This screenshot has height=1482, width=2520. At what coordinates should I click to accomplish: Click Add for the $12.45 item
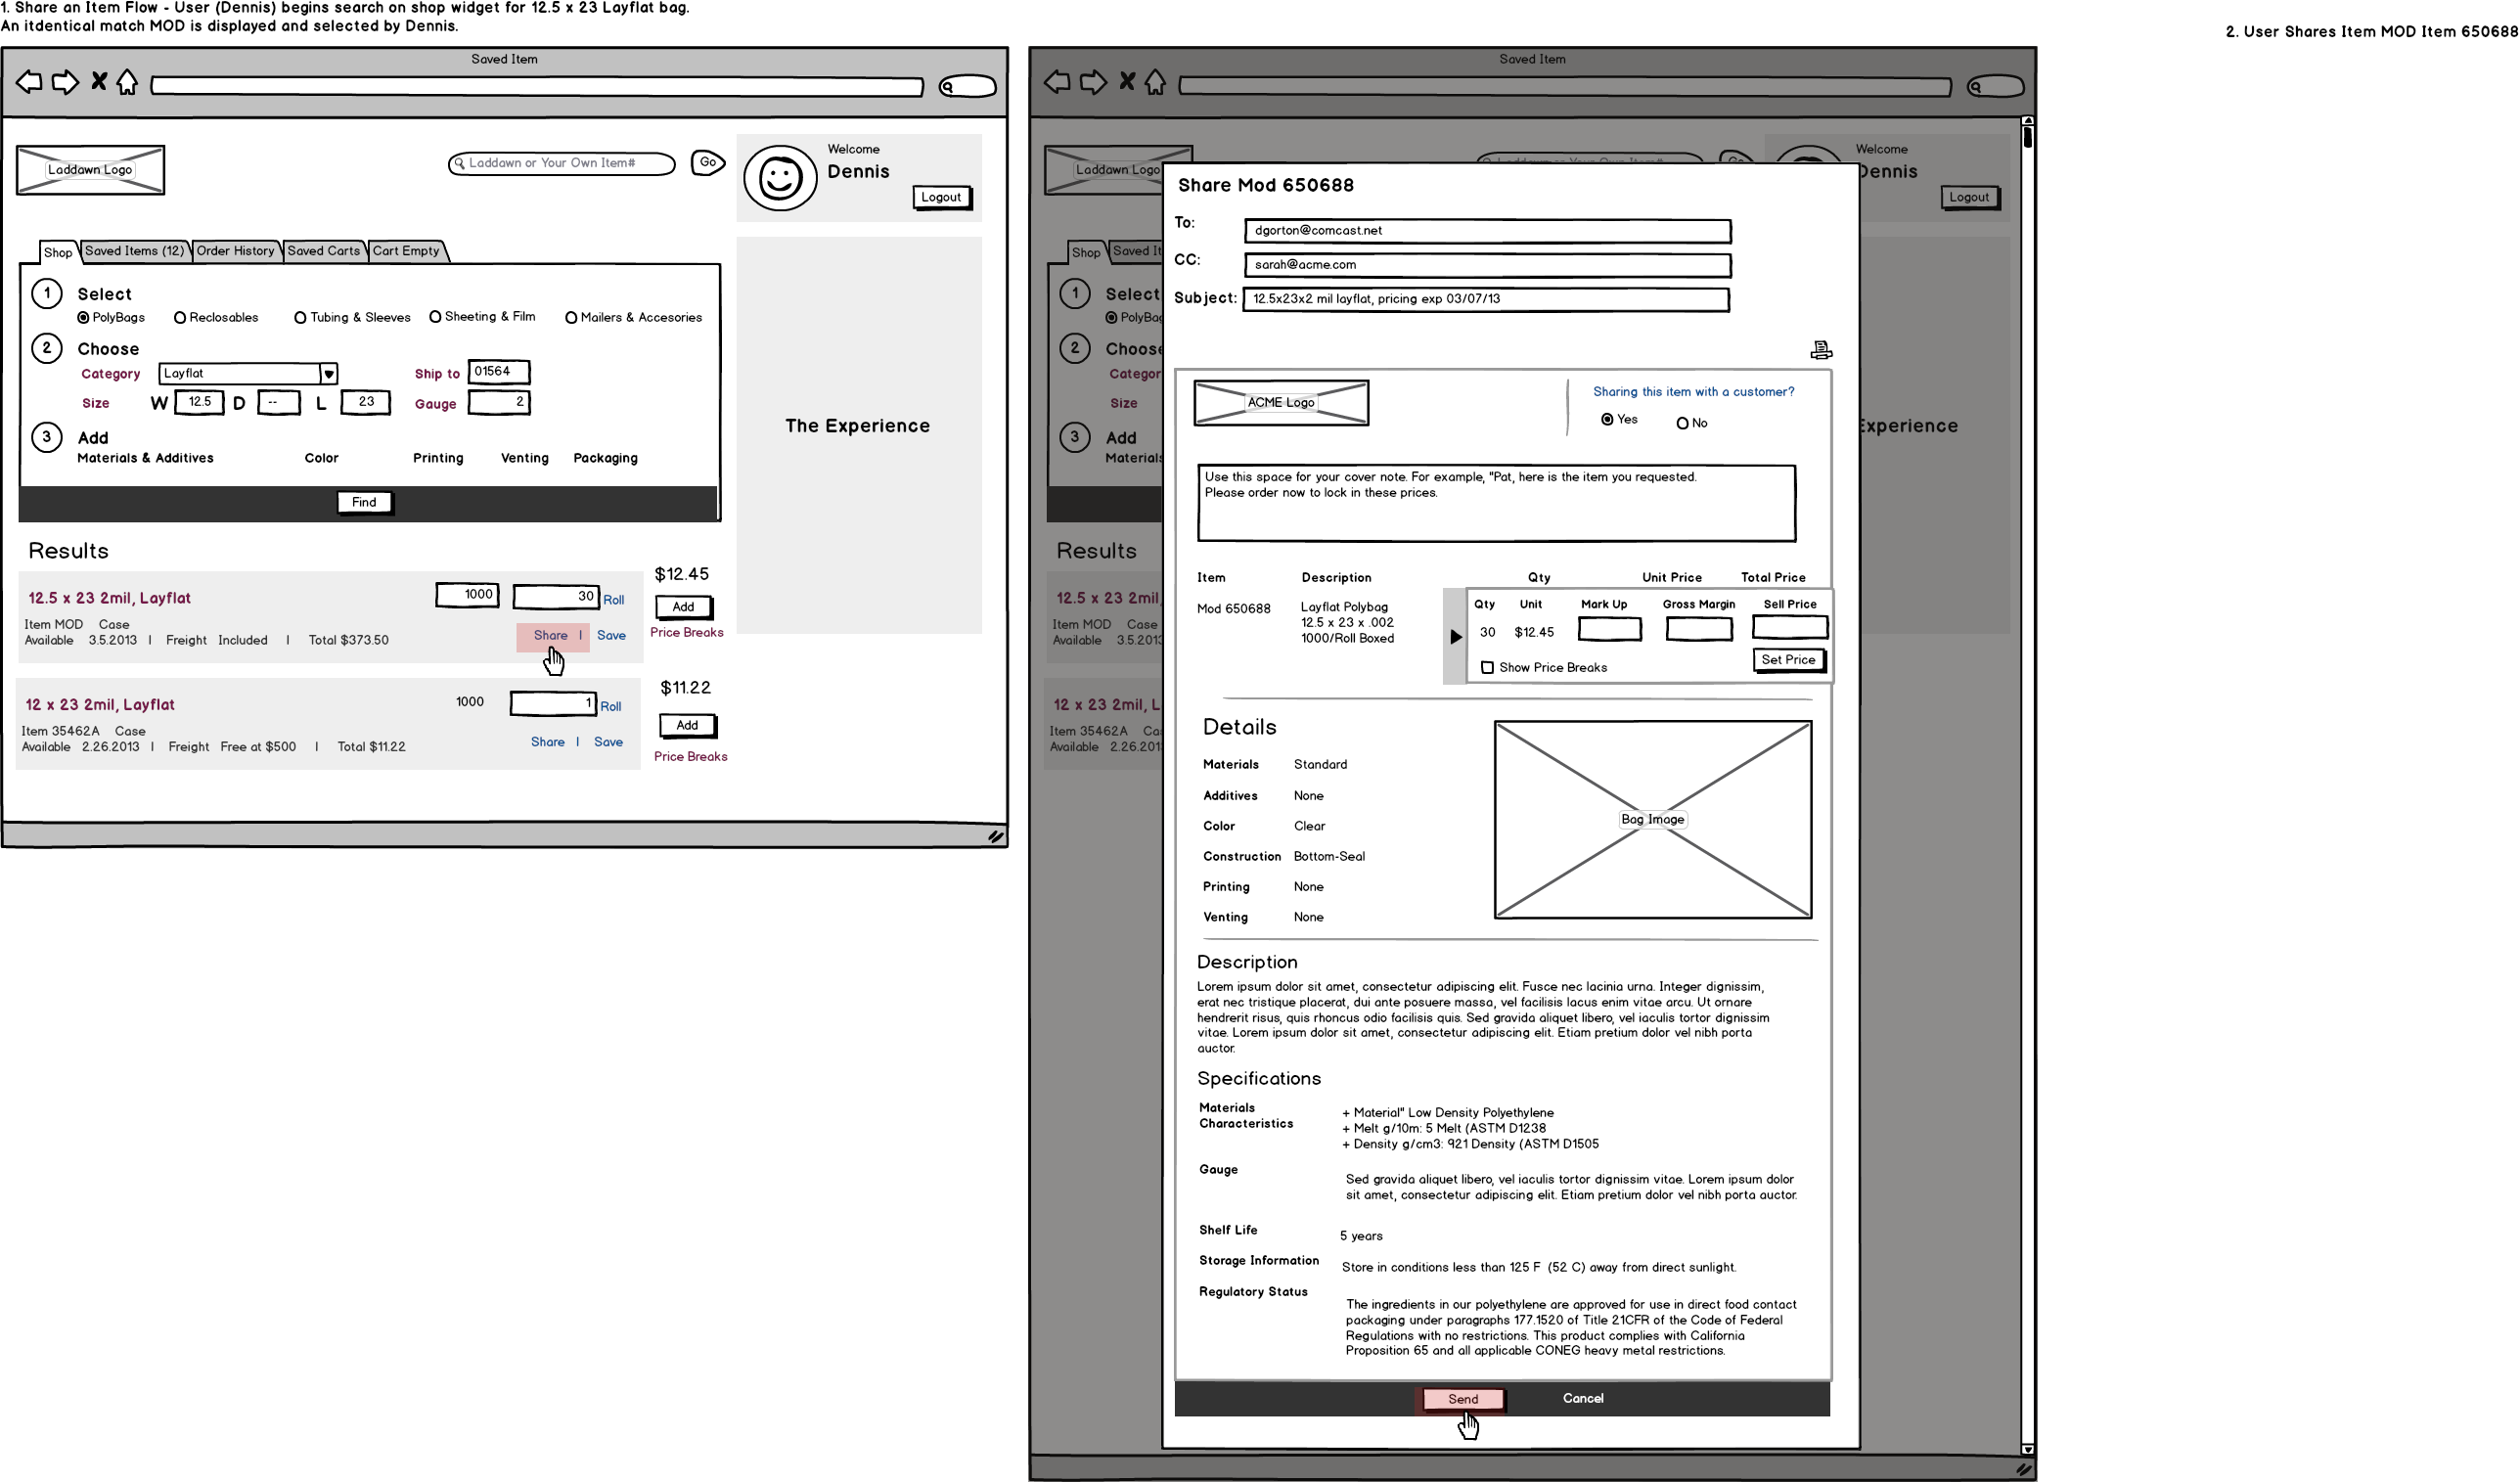pos(683,607)
